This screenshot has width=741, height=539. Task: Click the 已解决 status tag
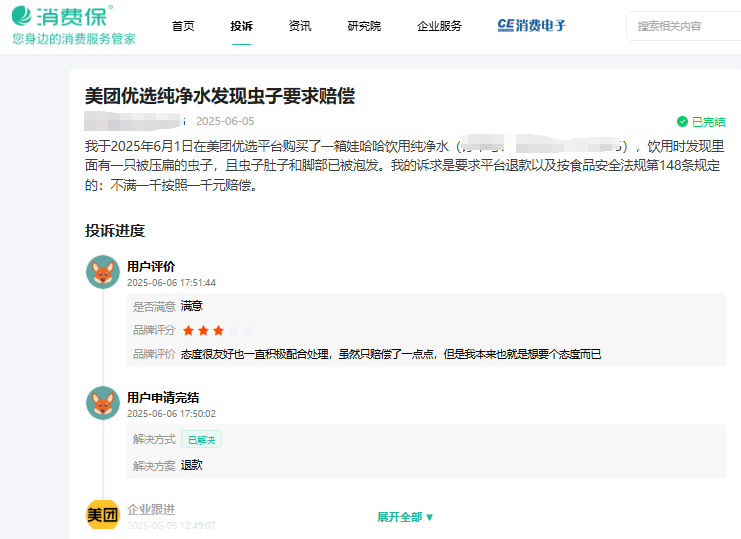pos(201,440)
